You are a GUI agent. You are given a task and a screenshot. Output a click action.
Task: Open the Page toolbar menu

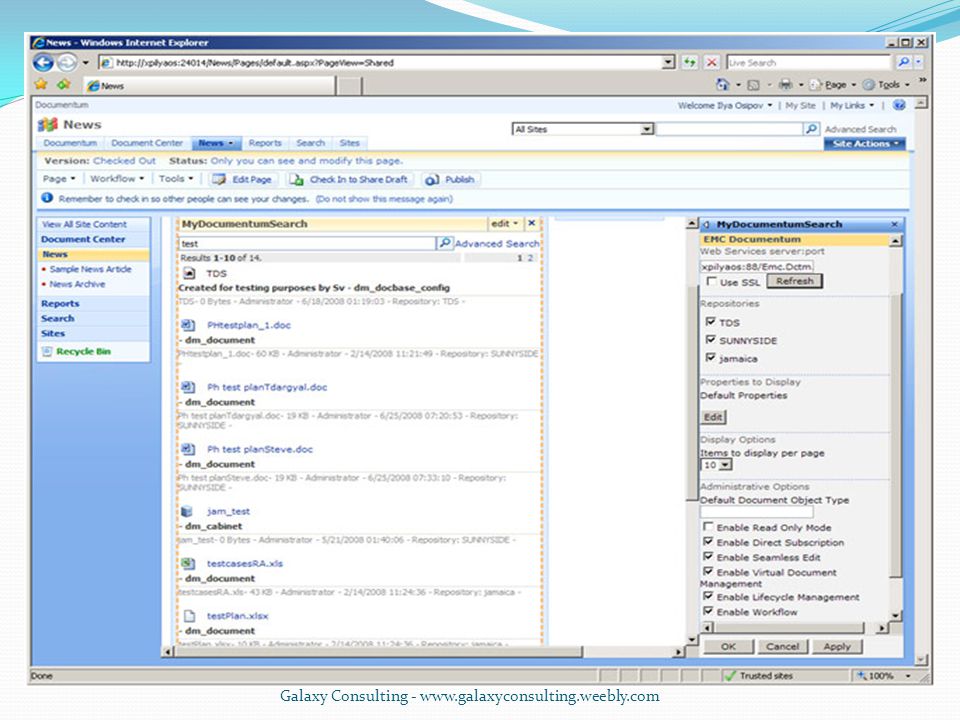click(x=59, y=179)
